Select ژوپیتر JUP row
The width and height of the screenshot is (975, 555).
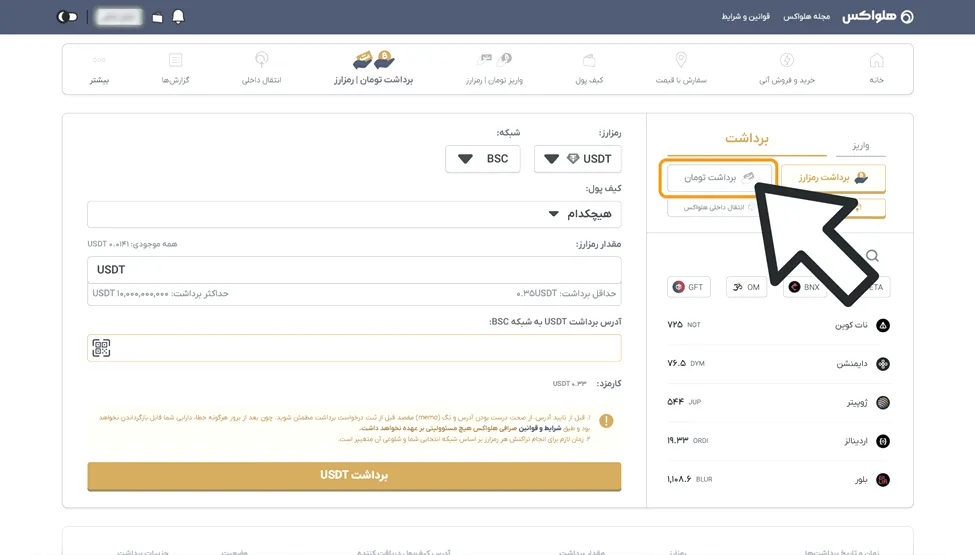[x=779, y=402]
